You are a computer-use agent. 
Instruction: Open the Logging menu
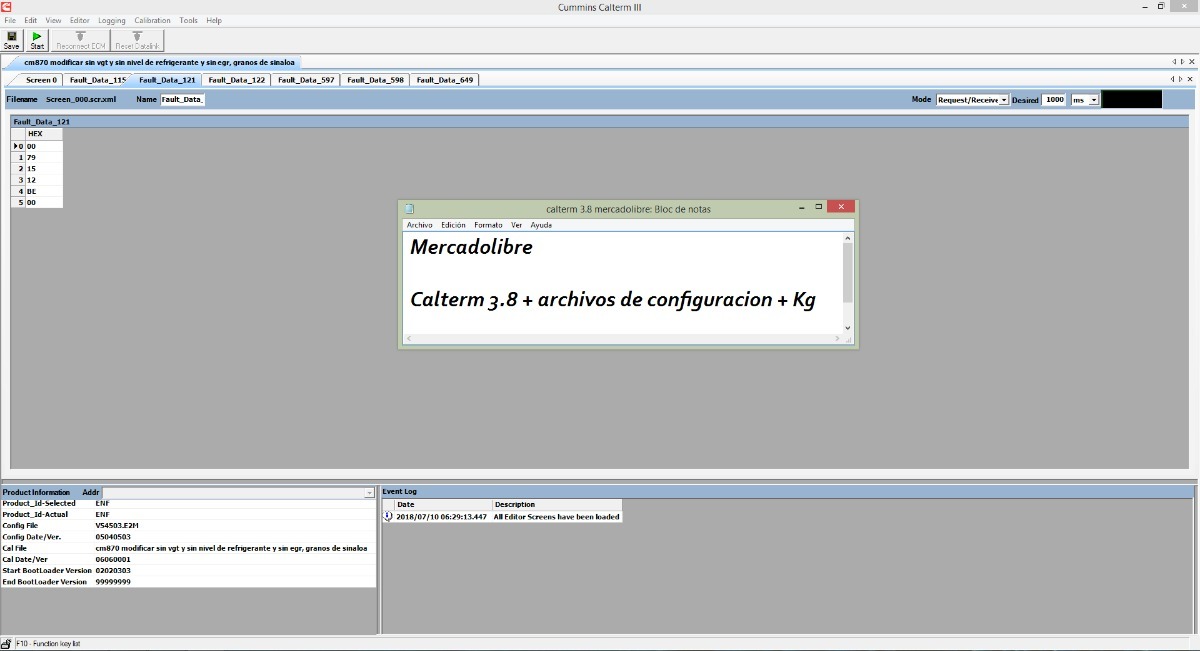[x=112, y=20]
